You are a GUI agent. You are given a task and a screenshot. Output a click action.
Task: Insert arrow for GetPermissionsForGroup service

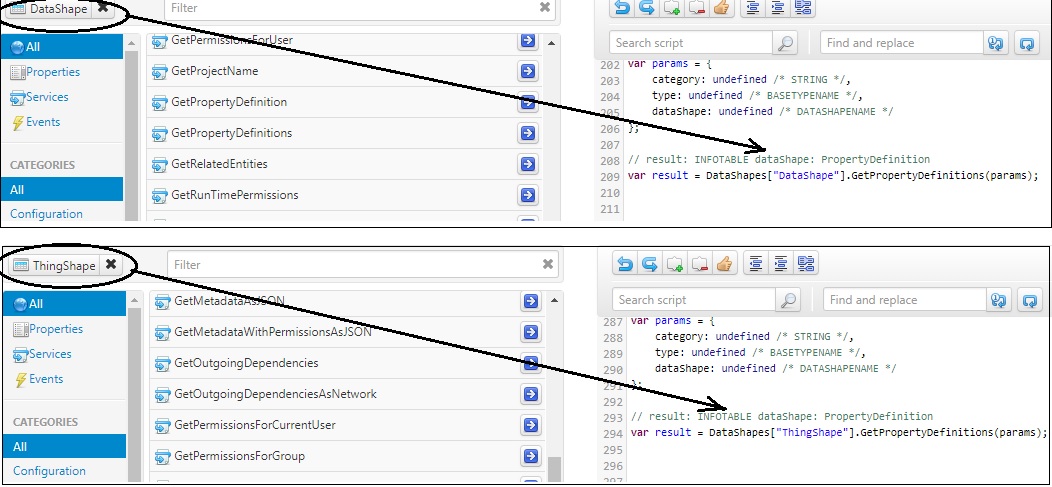pyautogui.click(x=531, y=455)
